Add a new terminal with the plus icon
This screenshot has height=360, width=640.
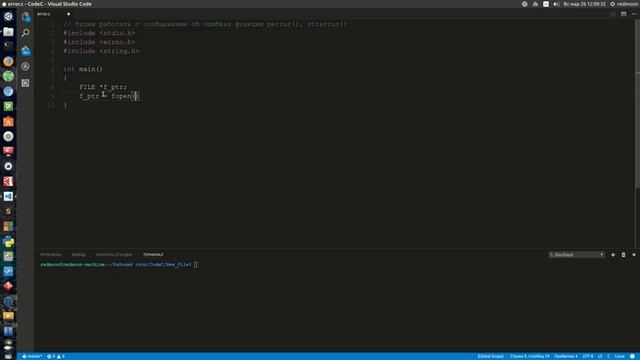tap(613, 255)
